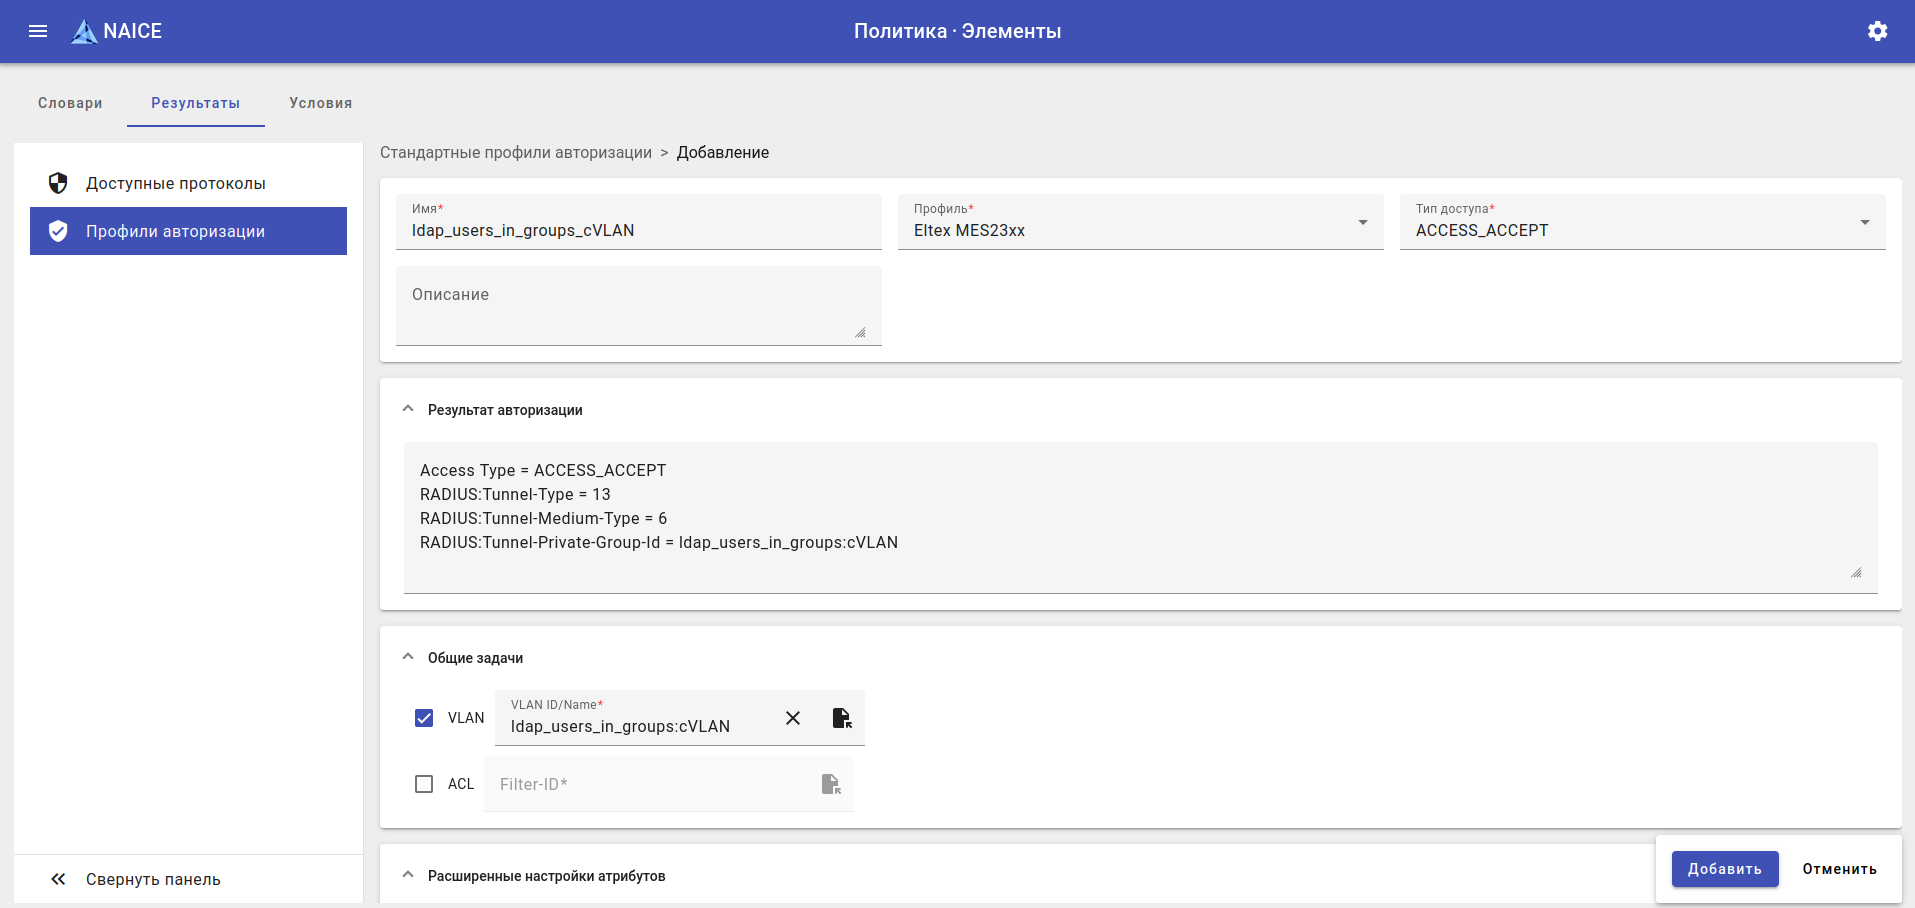Open the Тип доступа dropdown
Viewport: 1915px width, 908px height.
[x=1642, y=223]
